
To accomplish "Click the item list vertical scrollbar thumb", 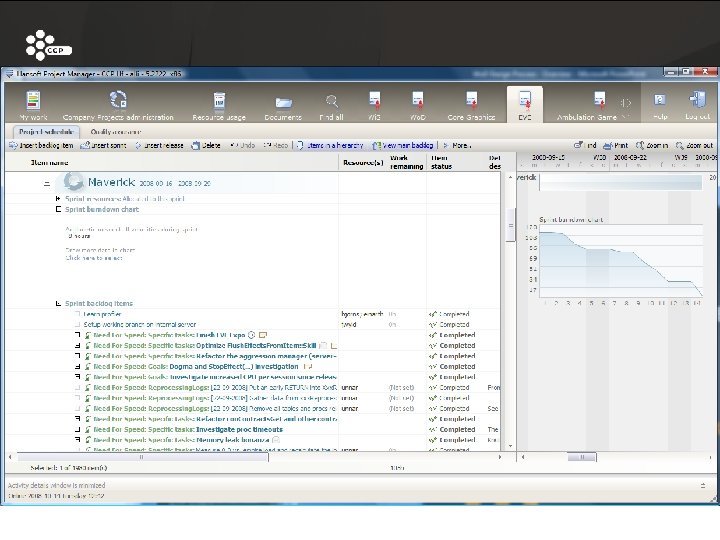I will coord(510,225).
